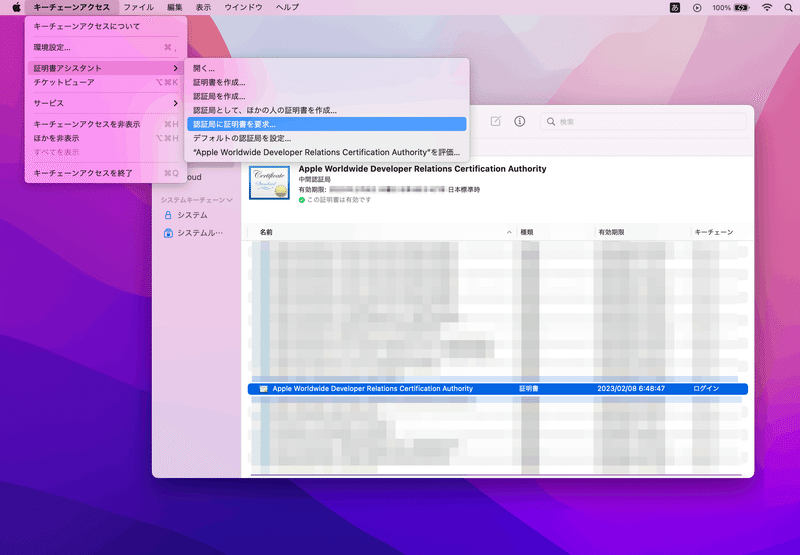The image size is (800, 555).
Task: Select 認証局を作成...
Action: [x=327, y=96]
